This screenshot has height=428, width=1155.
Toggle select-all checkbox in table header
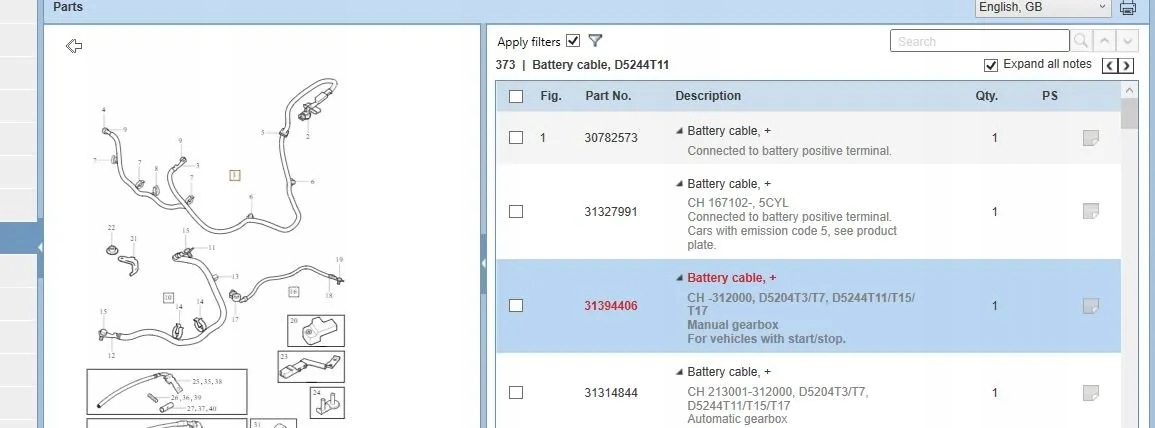516,97
